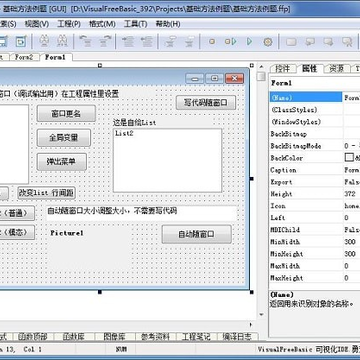Open the 参考资料 bottom tab
This screenshot has width=360, height=360.
[x=155, y=337]
